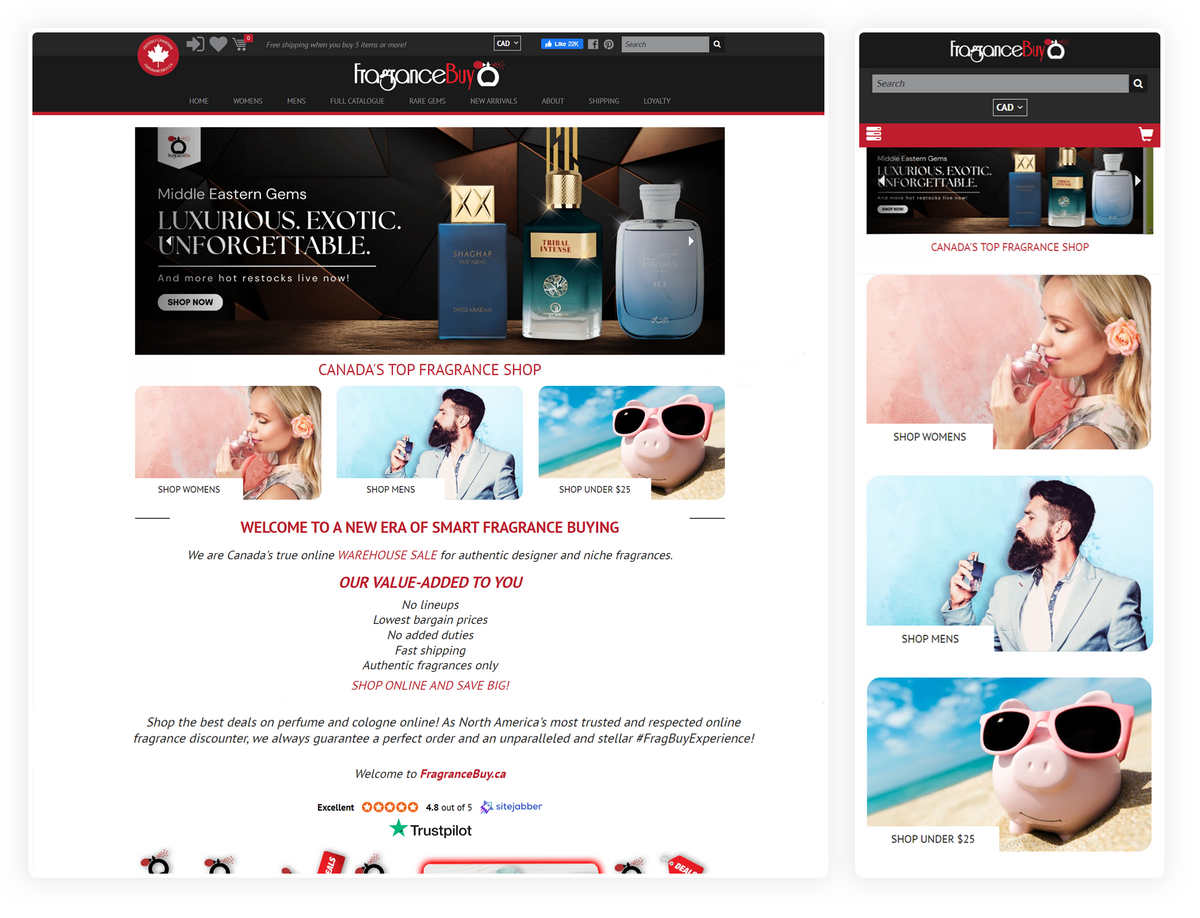The width and height of the screenshot is (1200, 918).
Task: Click the Authentic fragrances only line
Action: [431, 665]
